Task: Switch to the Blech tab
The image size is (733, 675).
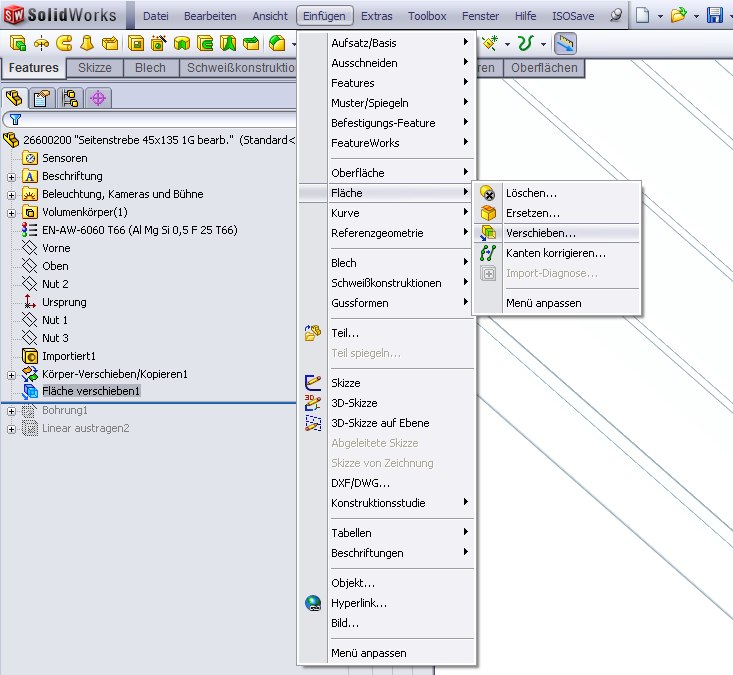Action: coord(150,68)
